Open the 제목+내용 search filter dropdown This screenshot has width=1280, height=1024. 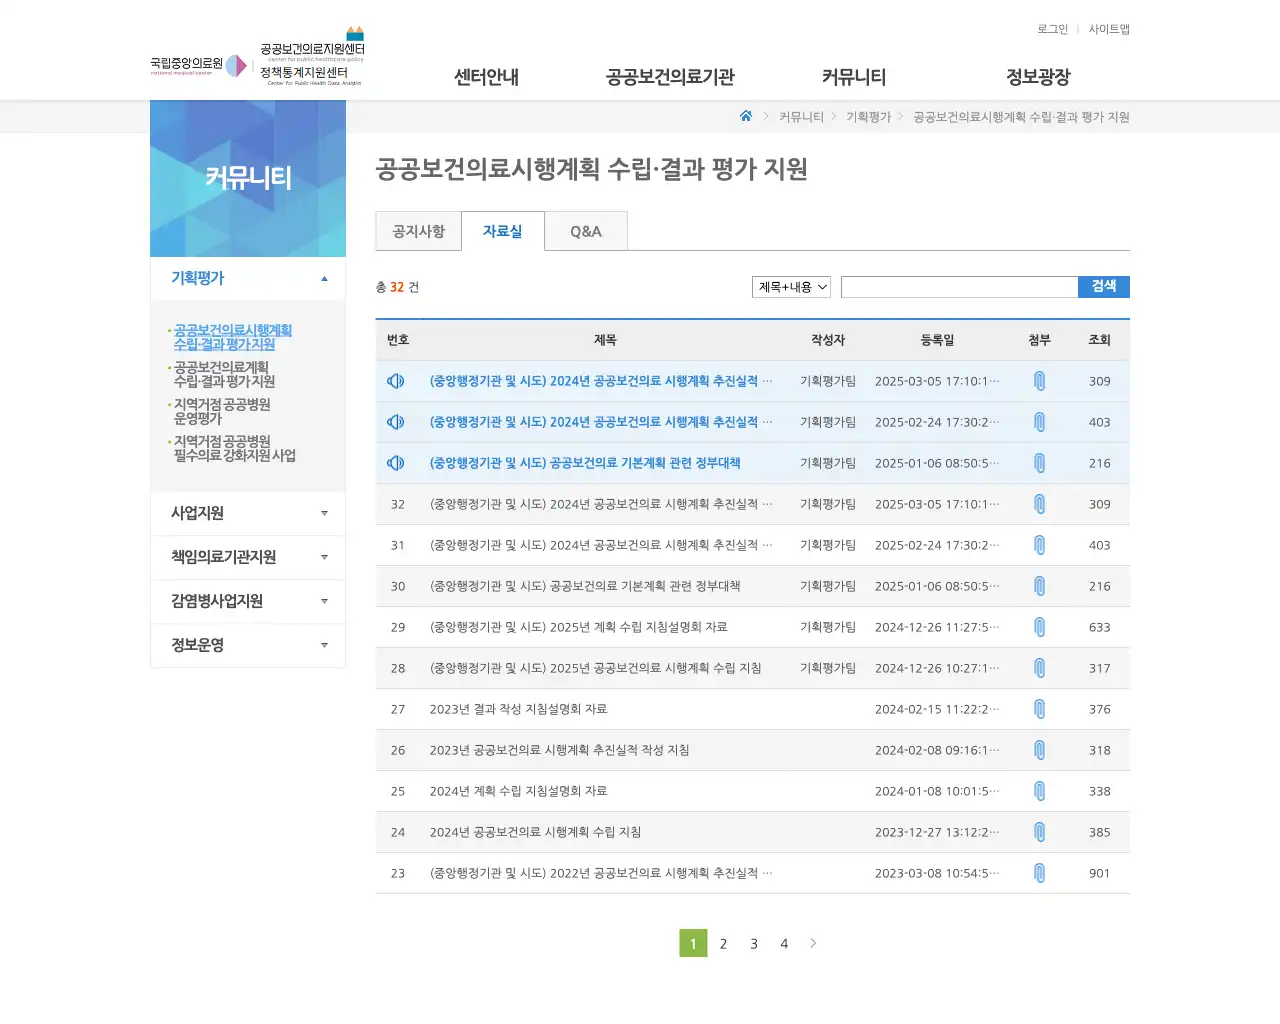click(790, 286)
